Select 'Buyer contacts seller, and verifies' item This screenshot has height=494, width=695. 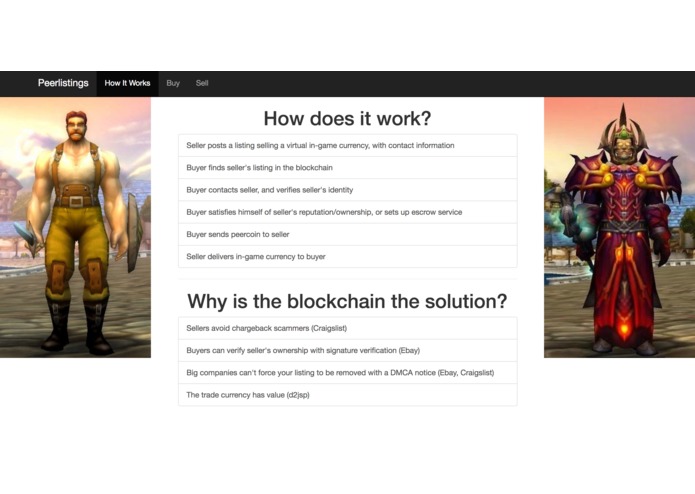click(348, 190)
